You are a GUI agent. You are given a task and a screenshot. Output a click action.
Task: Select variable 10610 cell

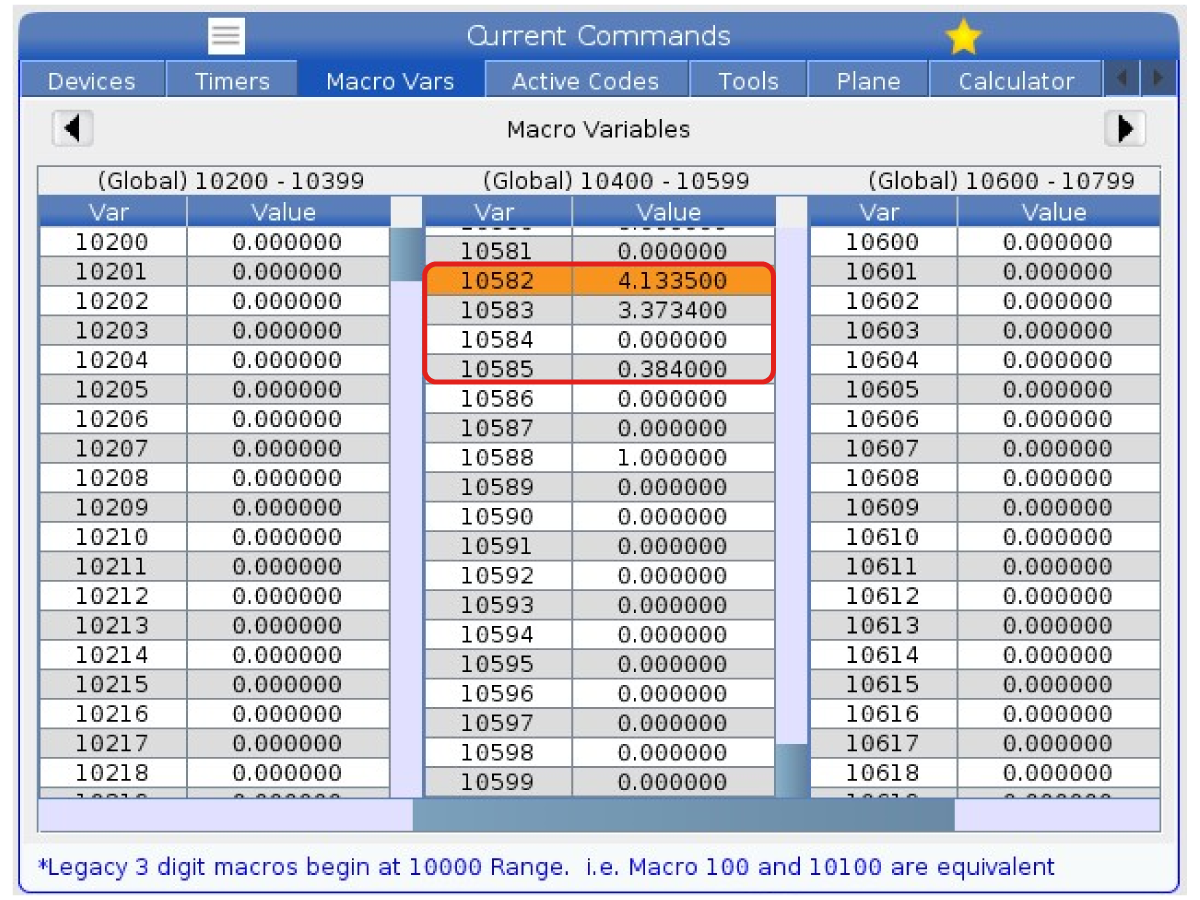[x=883, y=537]
